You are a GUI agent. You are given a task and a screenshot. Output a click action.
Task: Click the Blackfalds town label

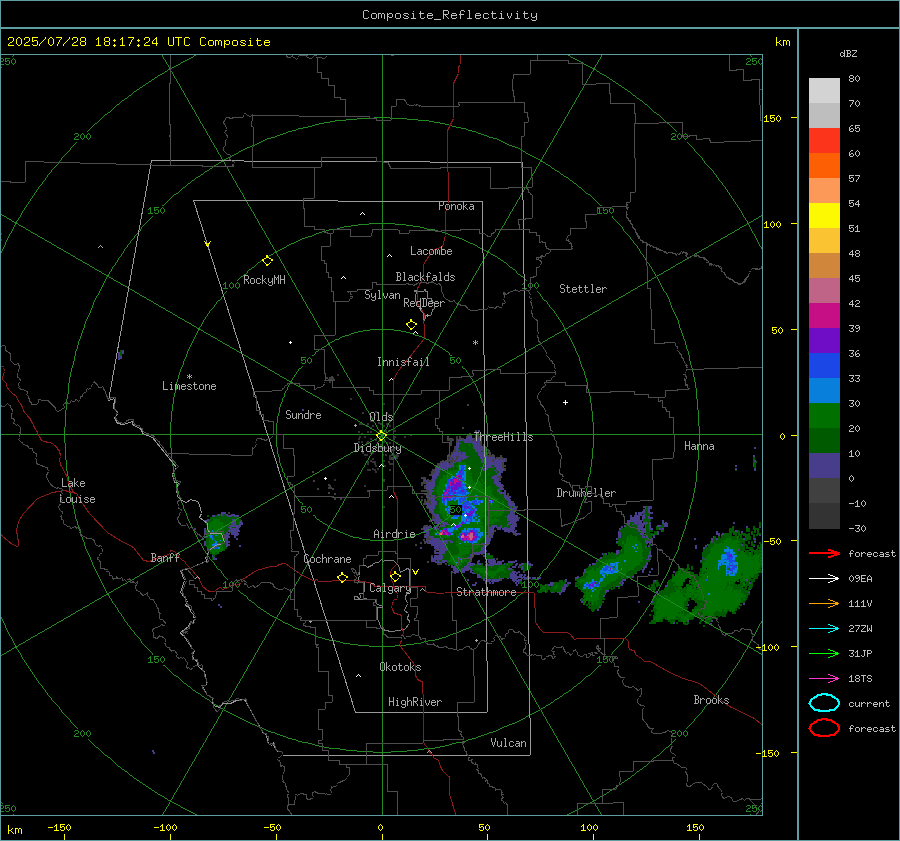425,277
